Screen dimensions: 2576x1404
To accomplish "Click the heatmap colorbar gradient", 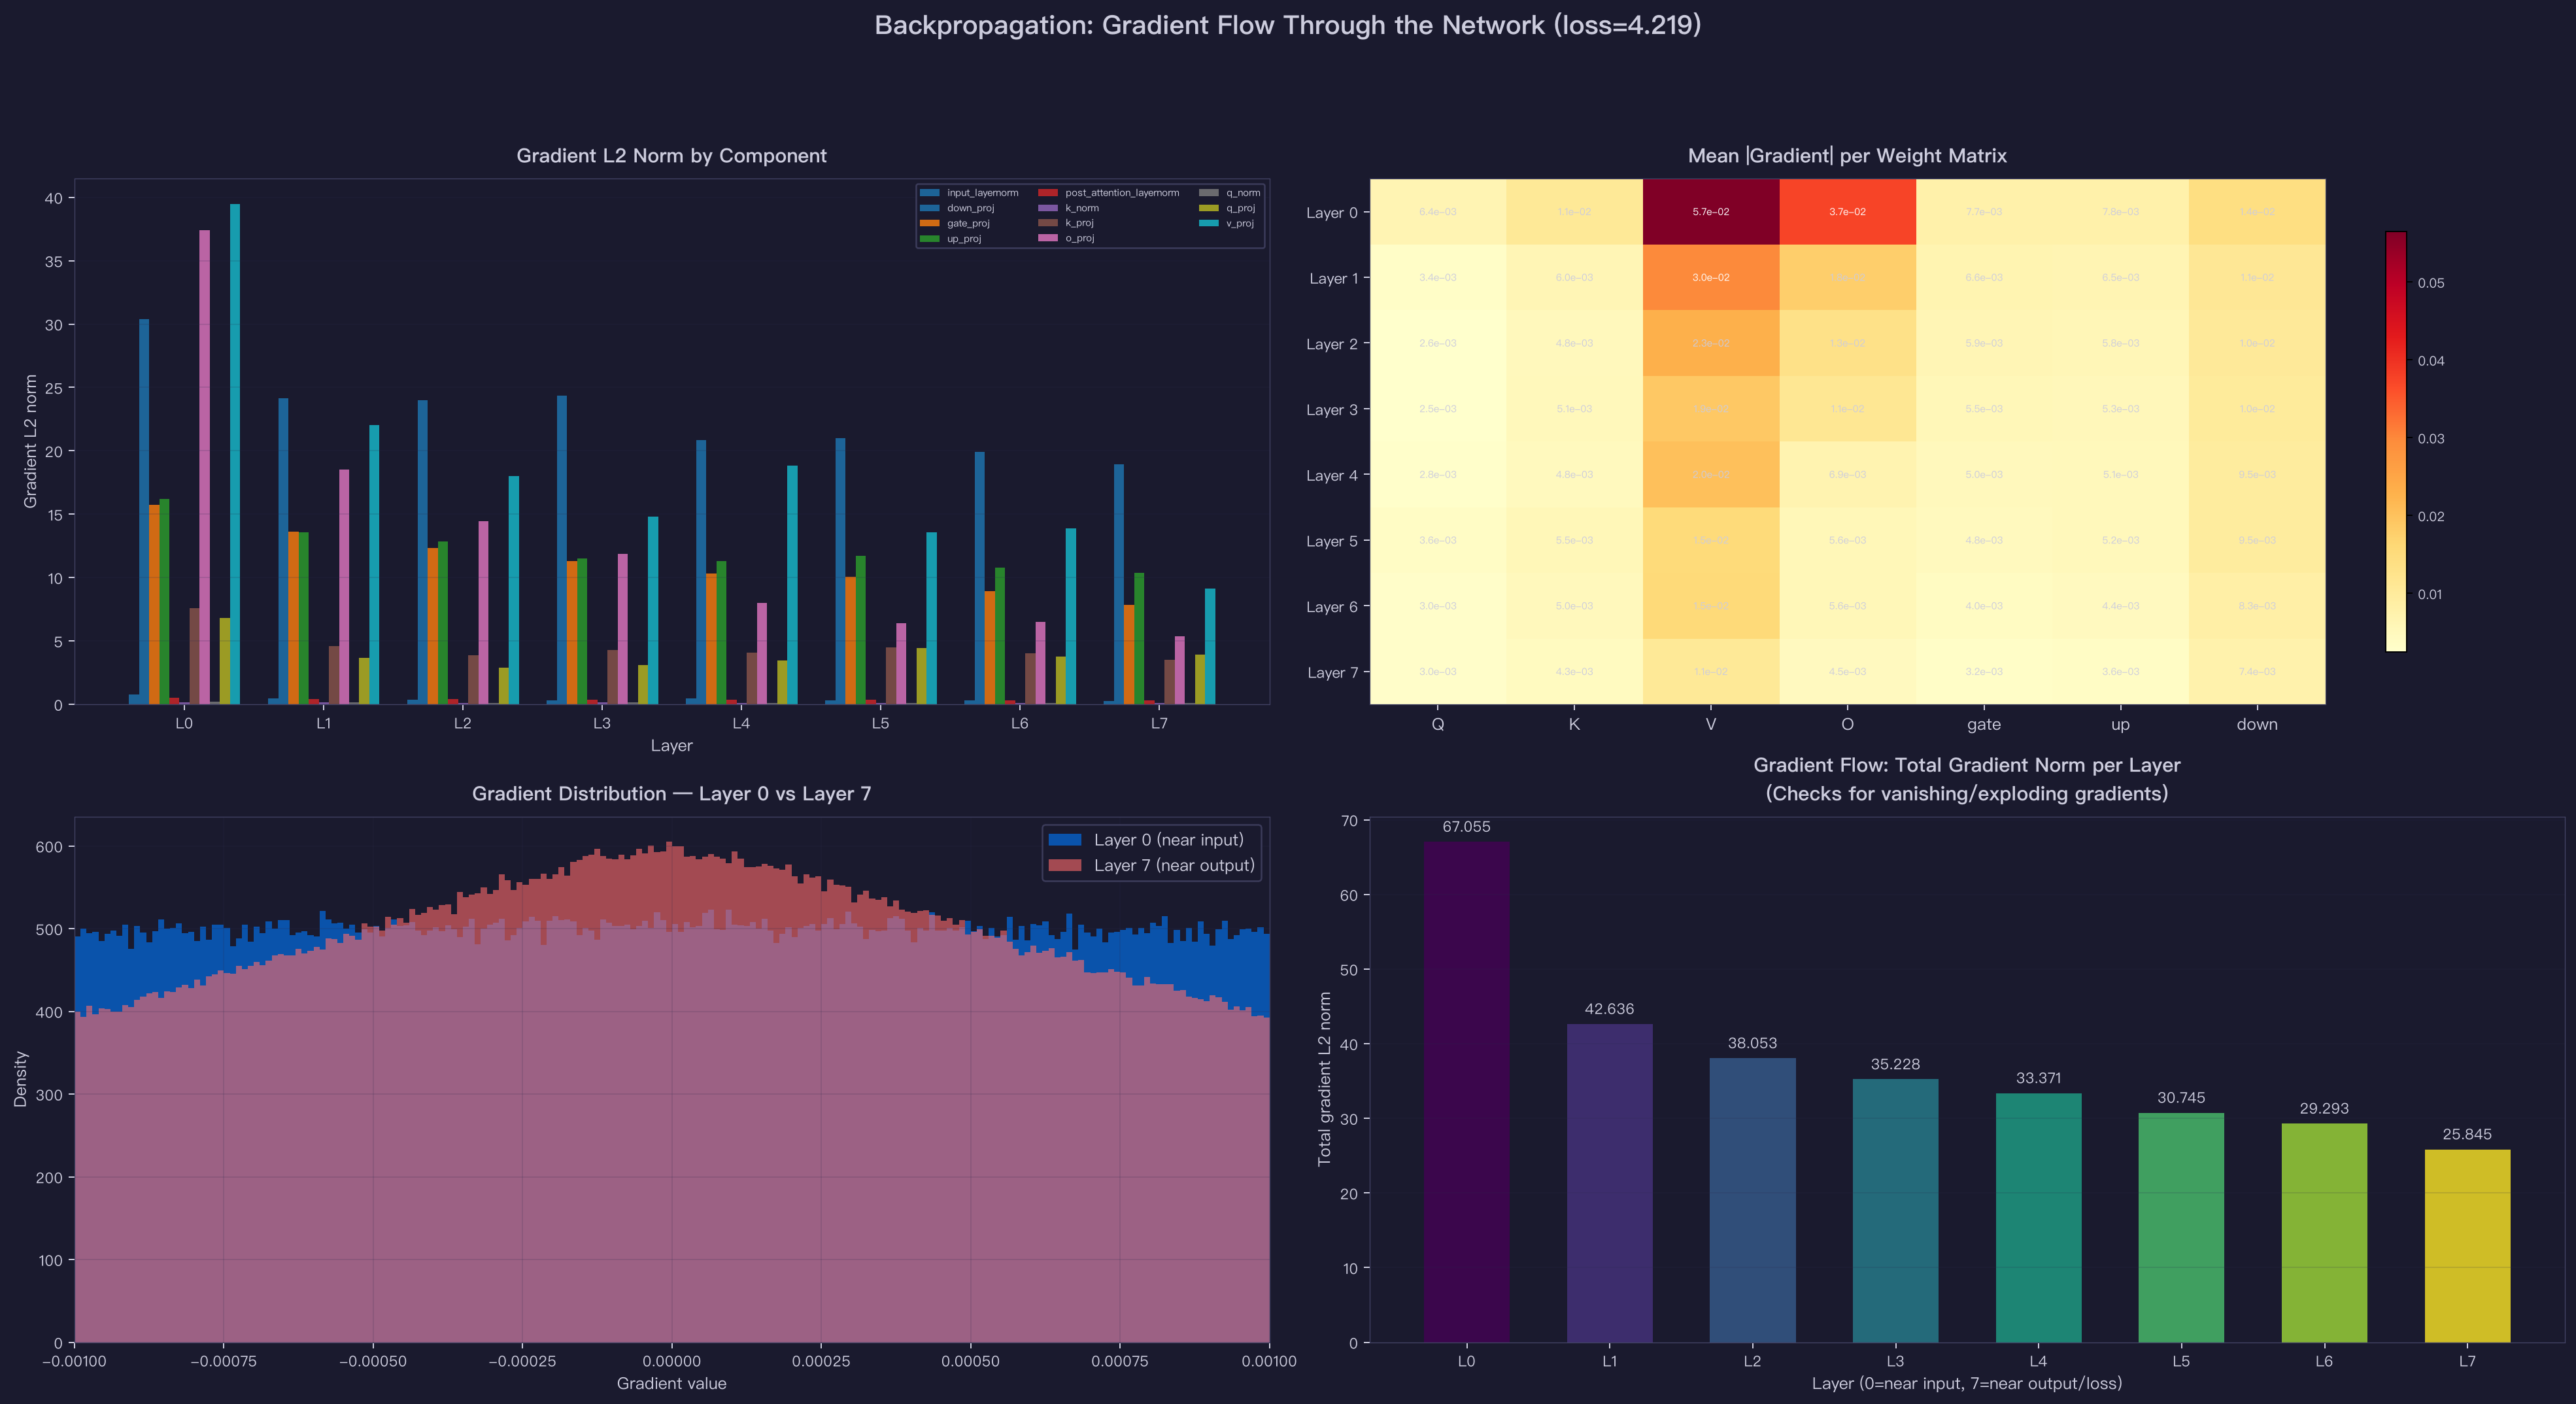I will pyautogui.click(x=2395, y=442).
